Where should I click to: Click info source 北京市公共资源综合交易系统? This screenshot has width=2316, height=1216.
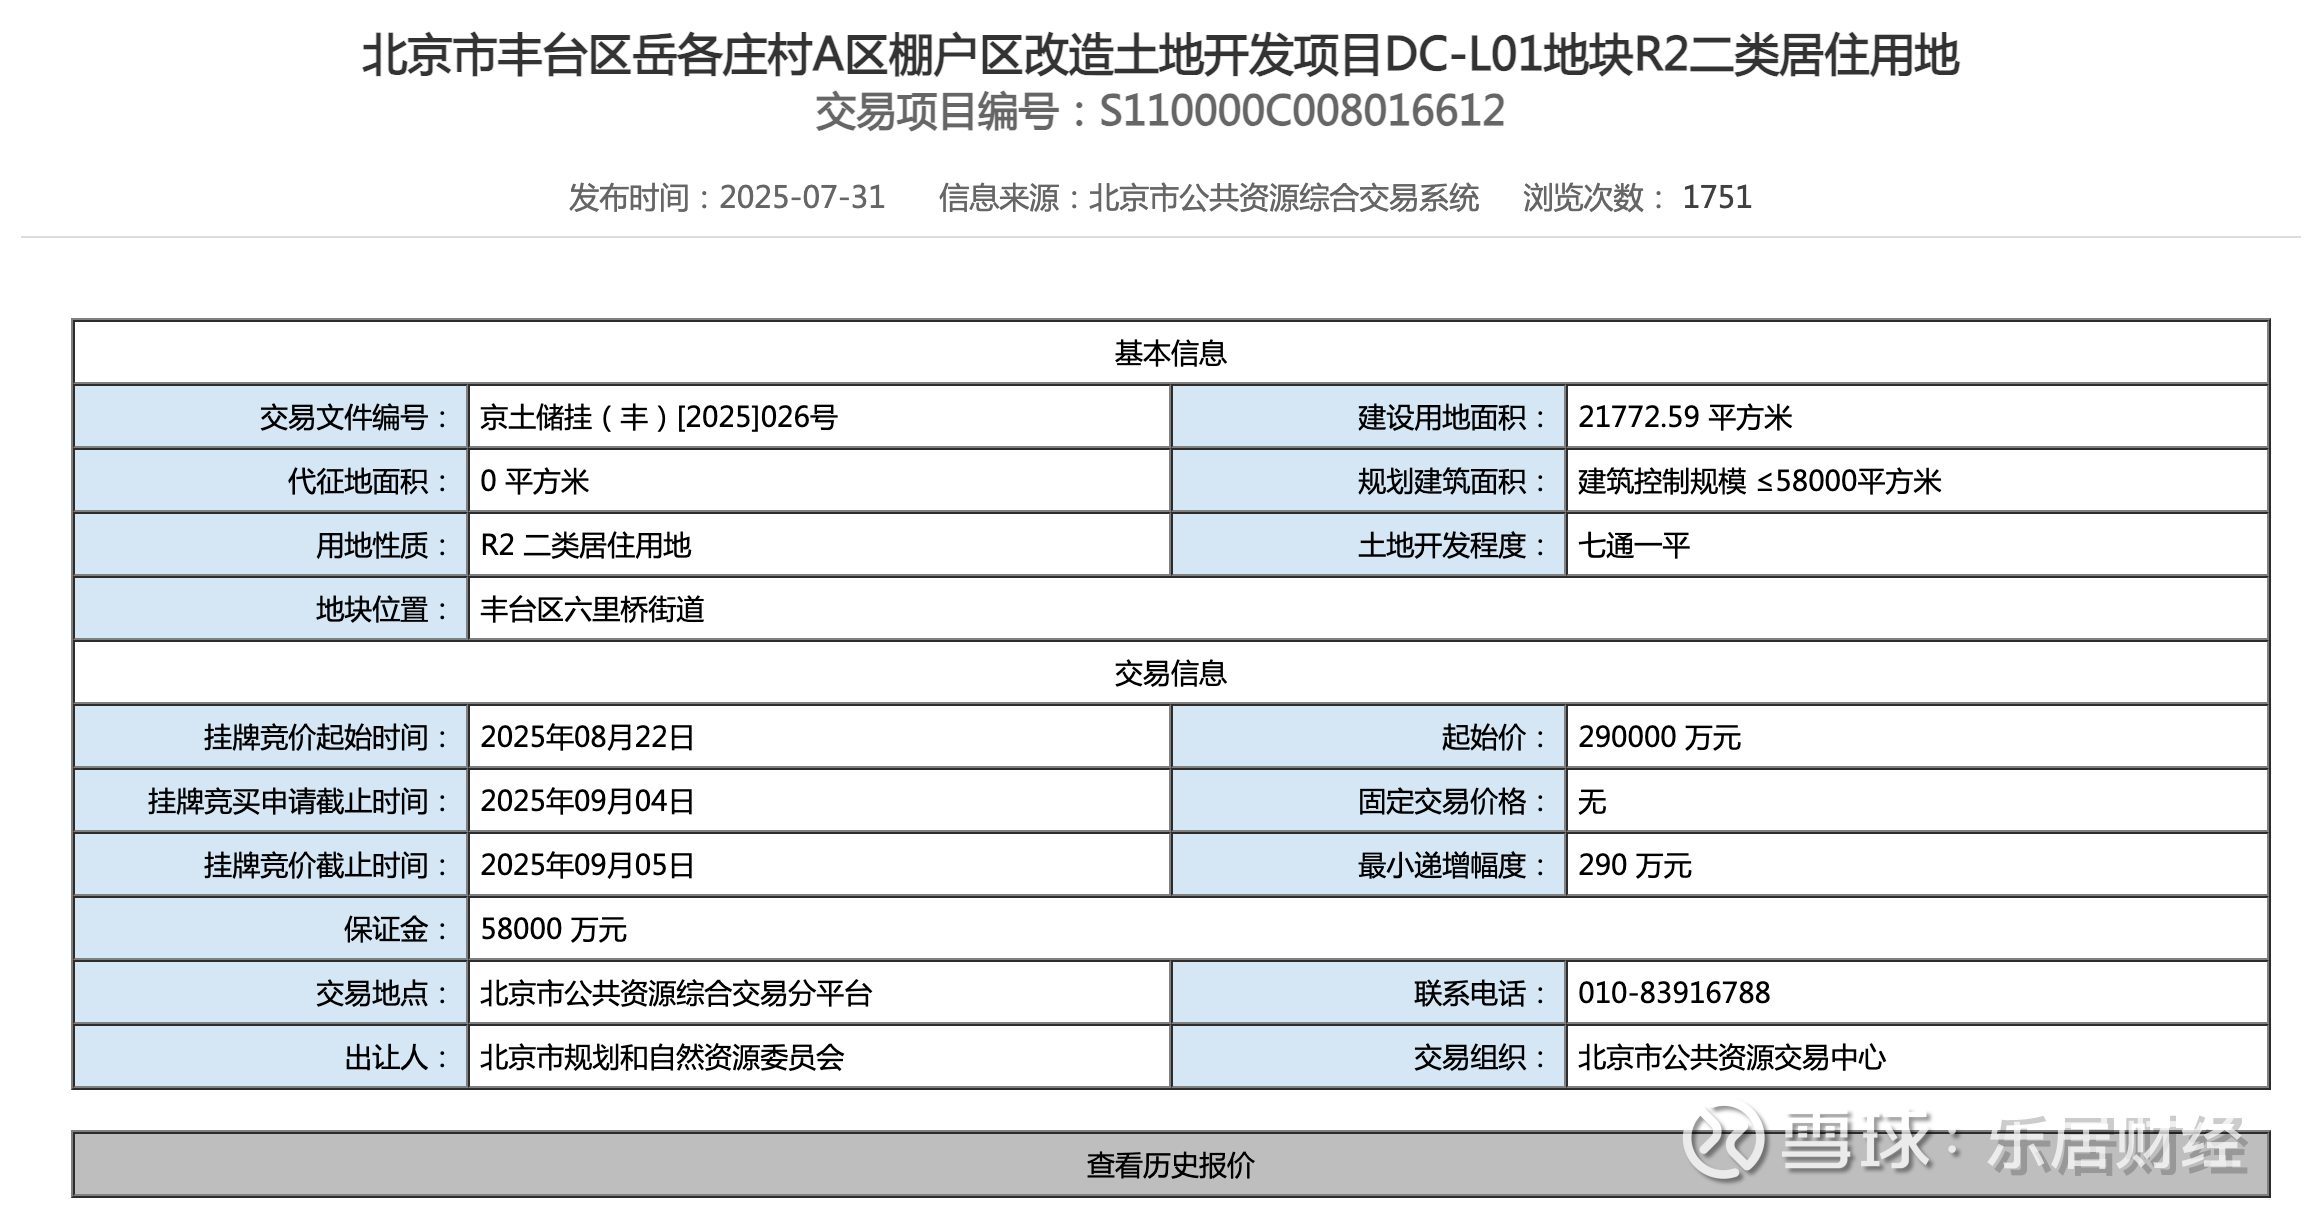tap(1283, 197)
